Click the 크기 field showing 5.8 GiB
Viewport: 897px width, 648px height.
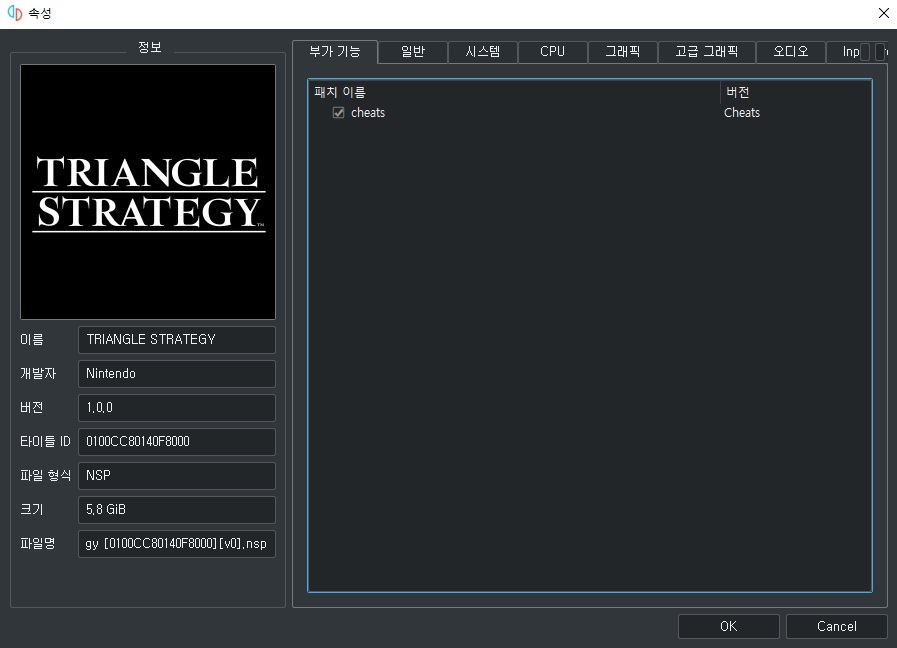tap(177, 510)
